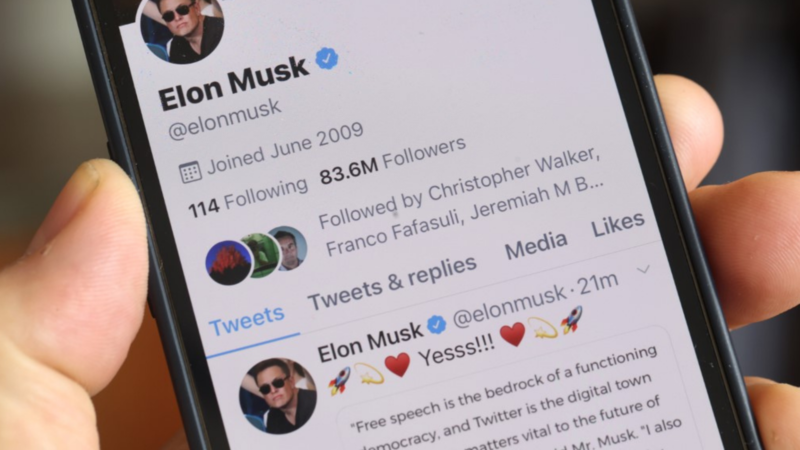
Task: Tap the verified badge in the tweet header
Action: point(436,324)
